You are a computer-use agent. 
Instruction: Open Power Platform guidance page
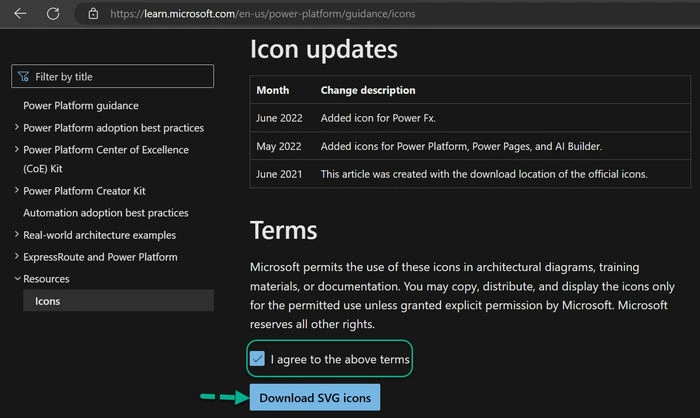click(x=81, y=106)
